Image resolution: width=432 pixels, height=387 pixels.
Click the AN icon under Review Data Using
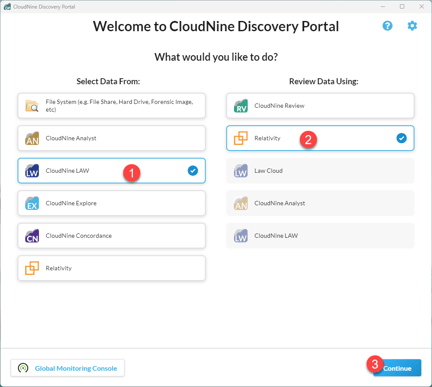241,203
